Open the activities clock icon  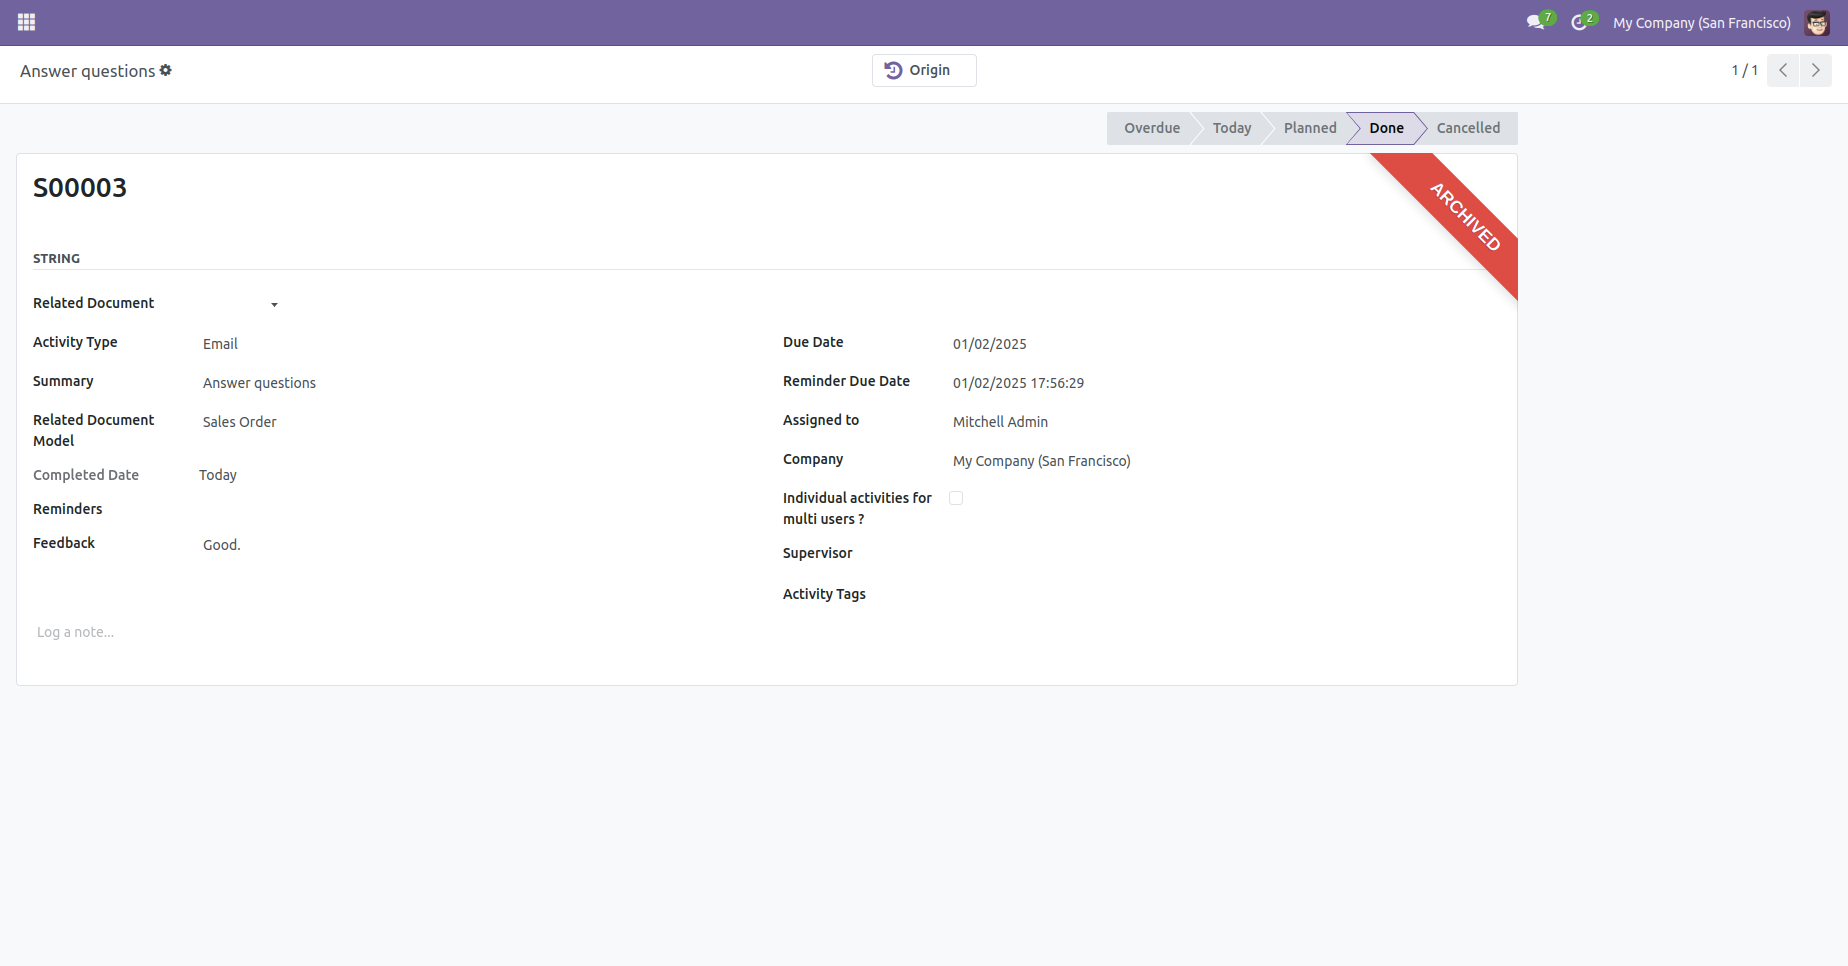coord(1581,22)
